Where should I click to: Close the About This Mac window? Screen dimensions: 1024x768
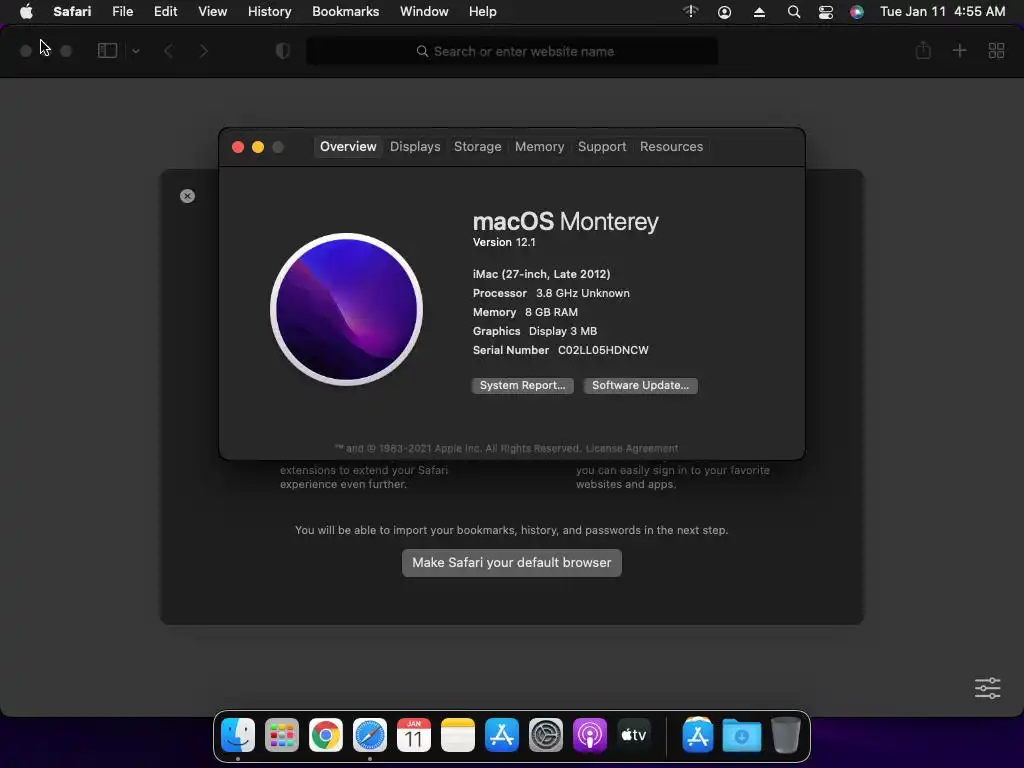point(238,147)
